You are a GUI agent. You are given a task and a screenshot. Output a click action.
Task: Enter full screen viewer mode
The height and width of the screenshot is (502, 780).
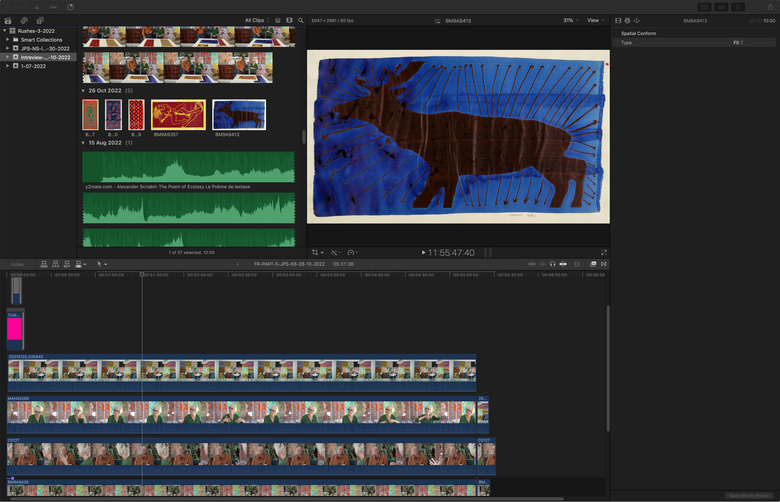click(x=604, y=252)
